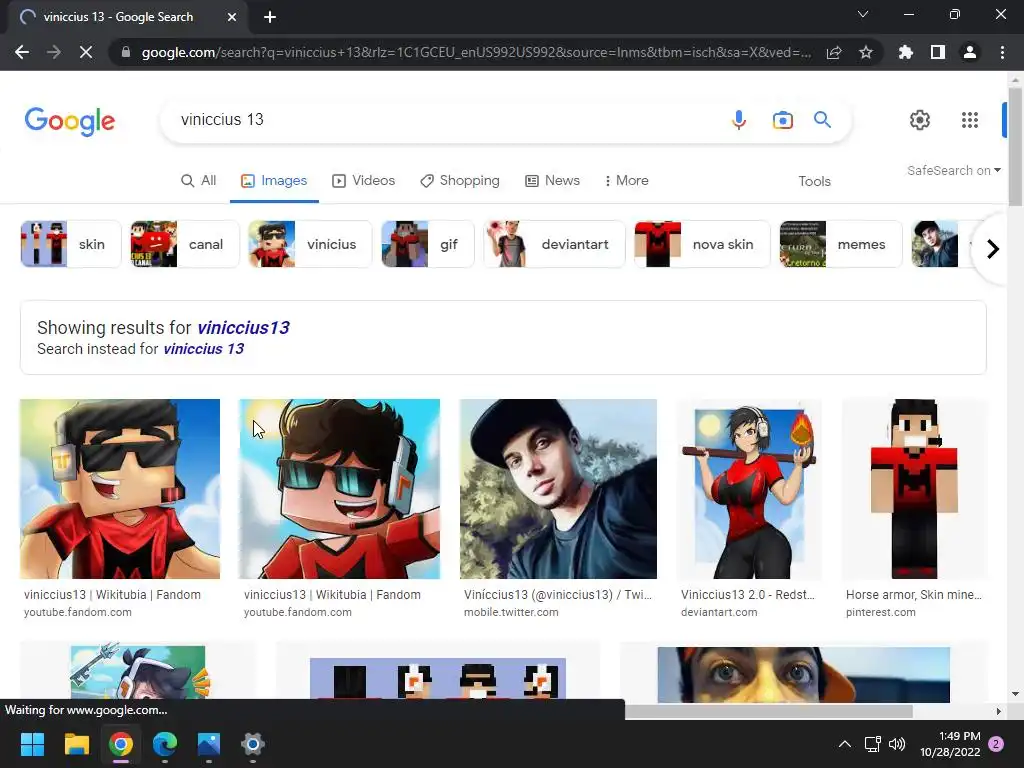Open notification center badge
Image resolution: width=1024 pixels, height=768 pixels.
996,744
